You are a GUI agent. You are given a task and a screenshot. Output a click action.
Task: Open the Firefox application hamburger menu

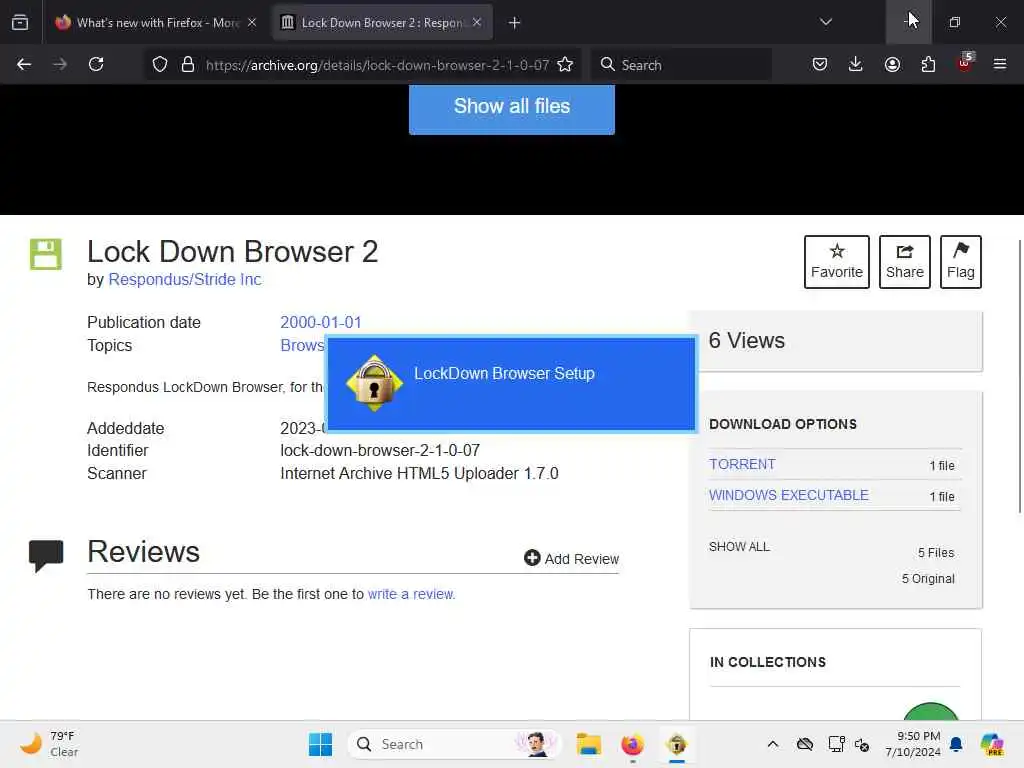1000,64
